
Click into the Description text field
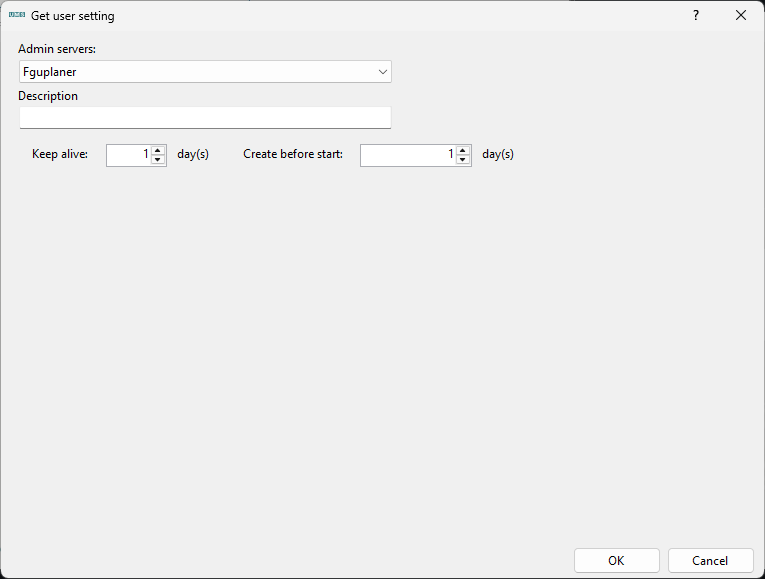coord(205,118)
